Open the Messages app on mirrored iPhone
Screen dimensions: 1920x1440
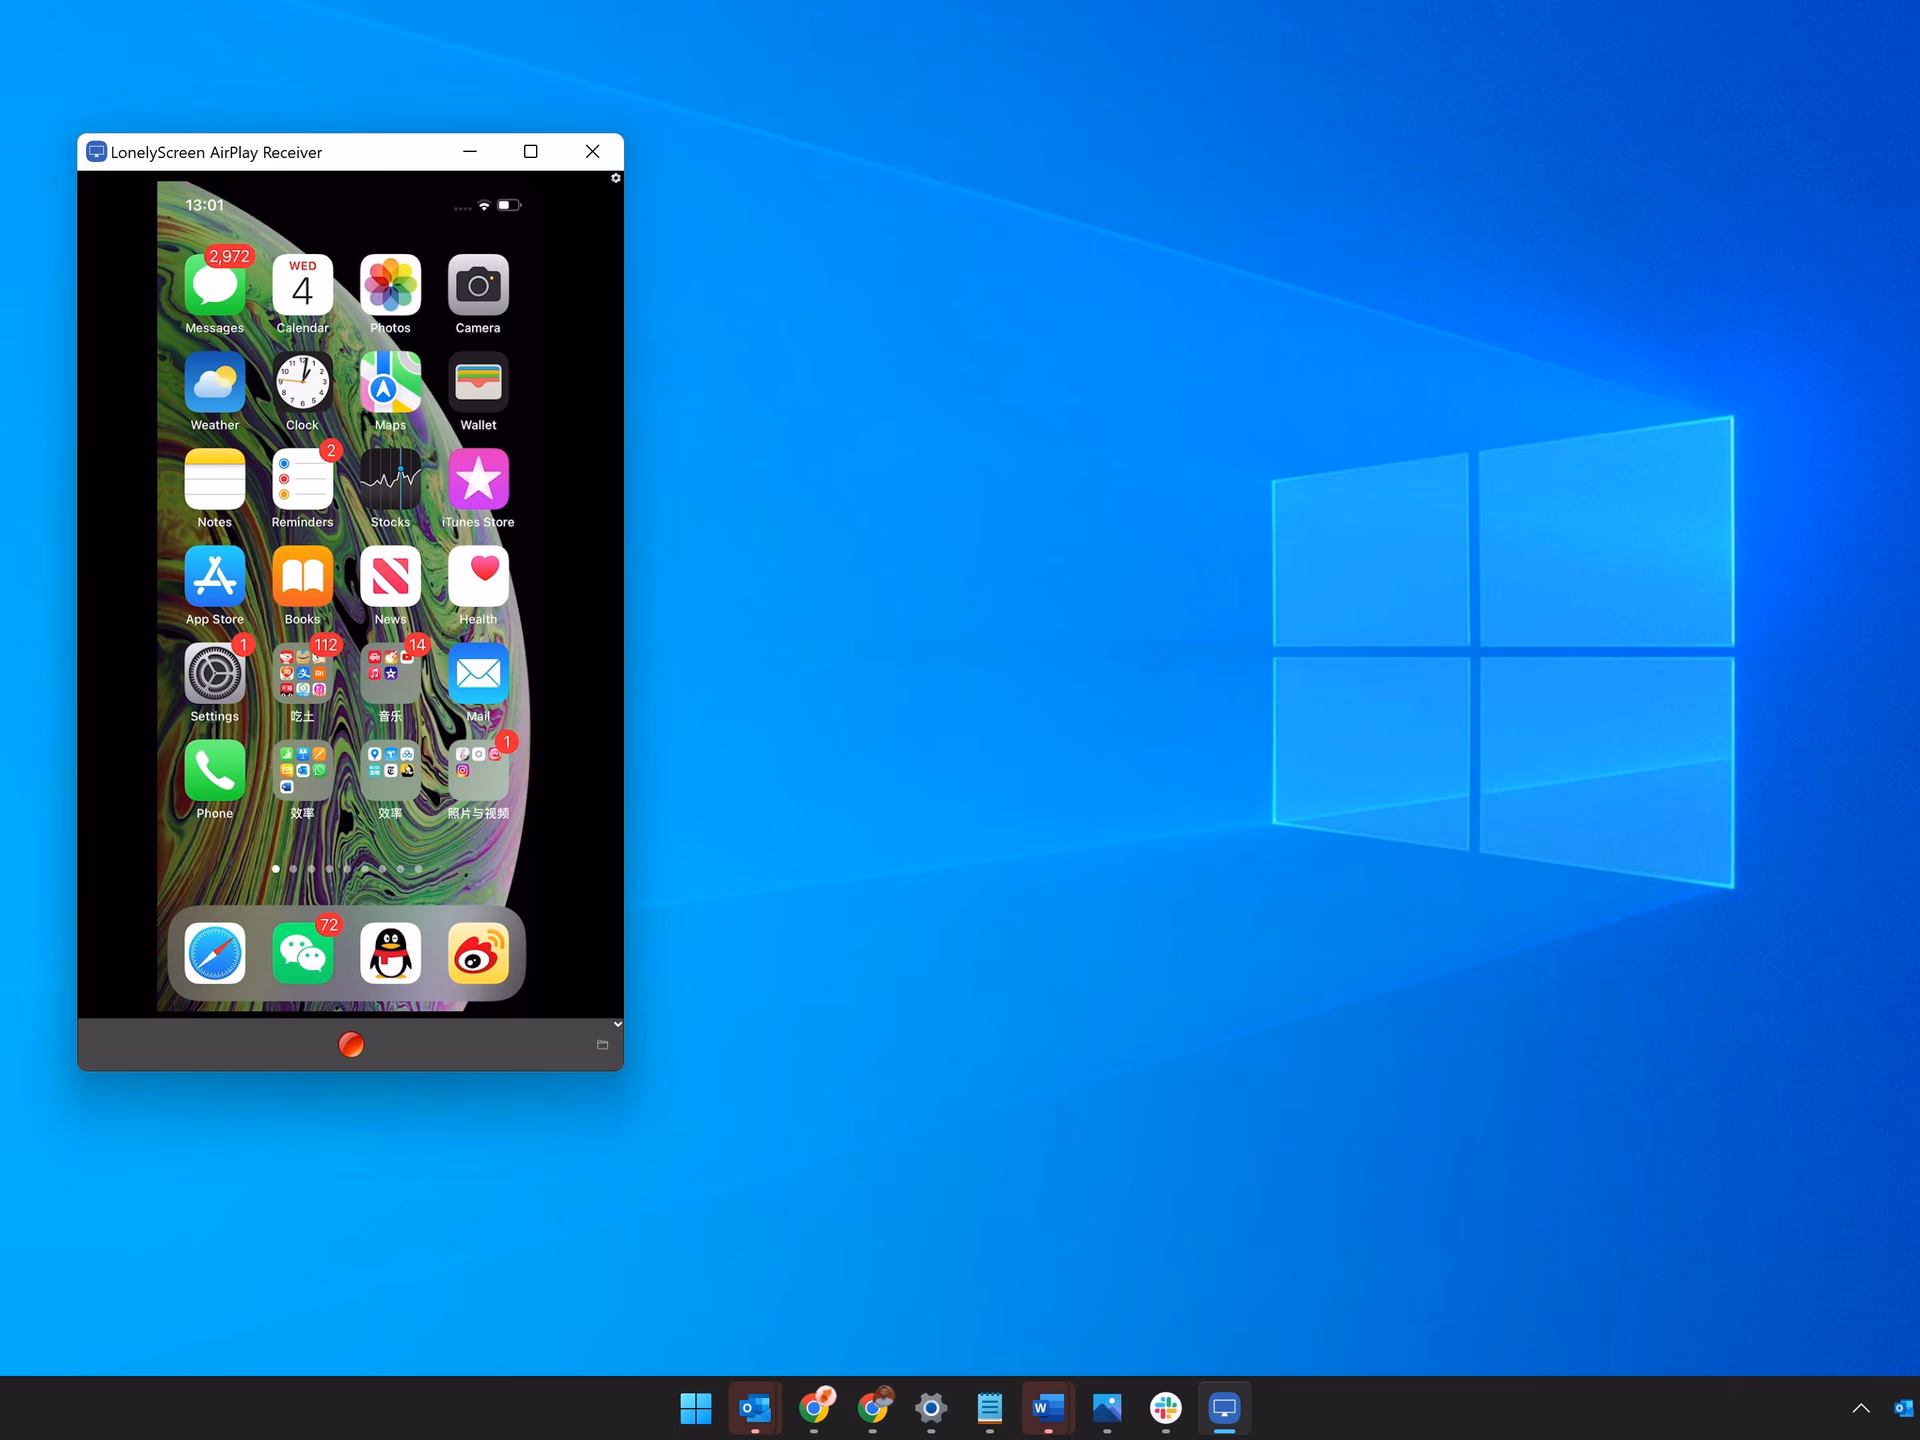point(214,287)
